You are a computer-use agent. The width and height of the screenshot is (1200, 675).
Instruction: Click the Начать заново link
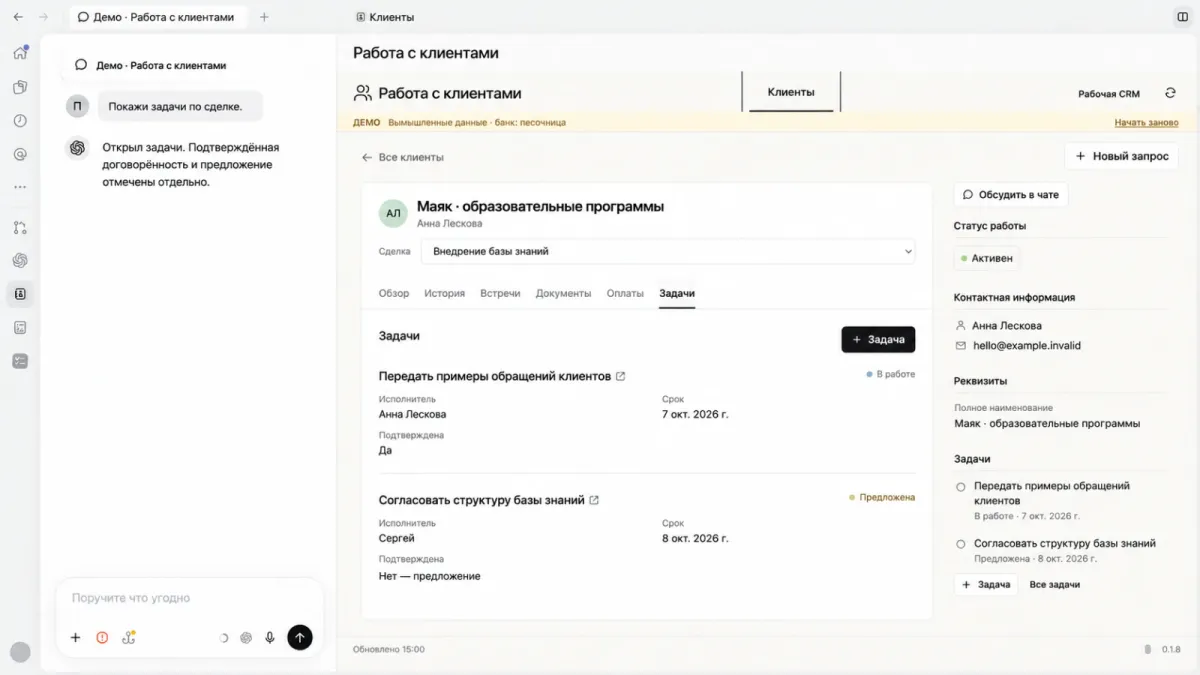pos(1147,122)
